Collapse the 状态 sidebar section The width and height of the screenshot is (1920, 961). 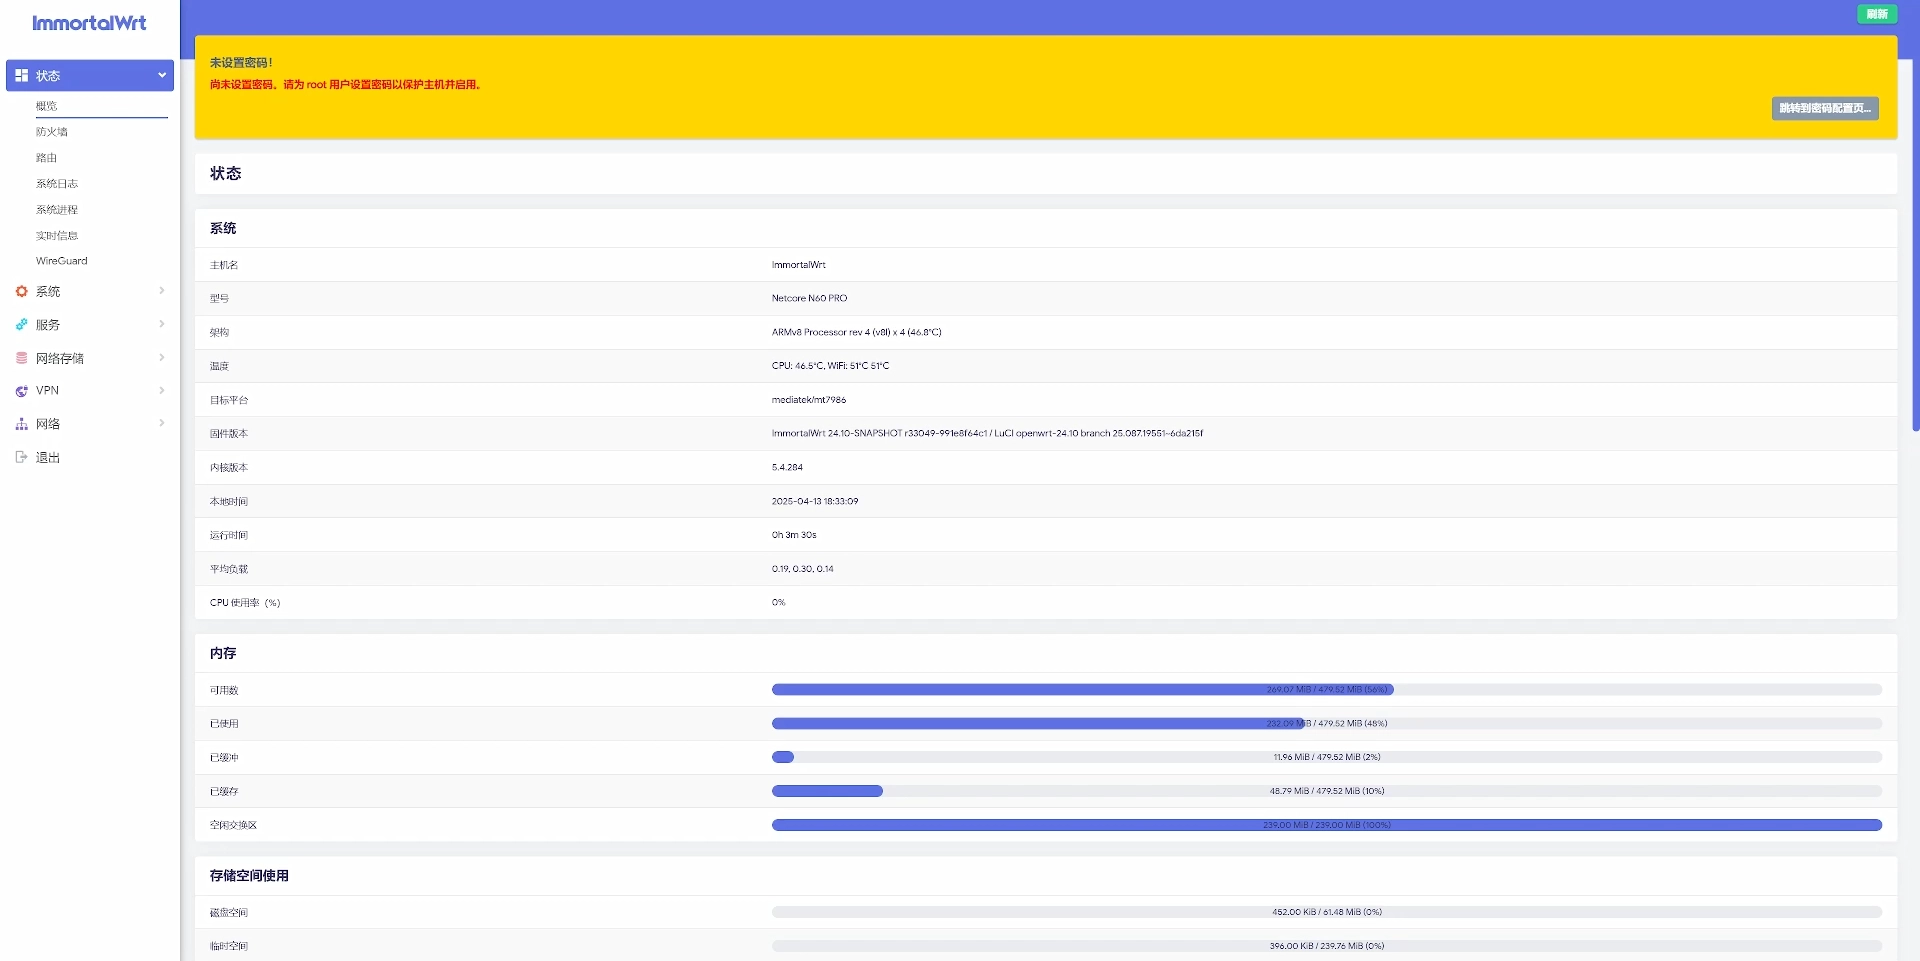[161, 75]
